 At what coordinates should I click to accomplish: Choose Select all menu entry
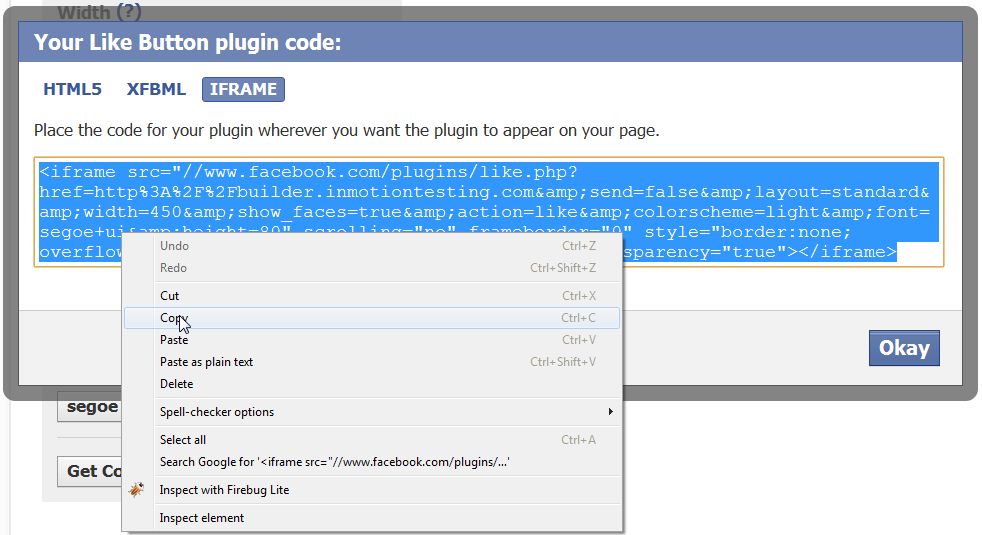pyautogui.click(x=372, y=440)
